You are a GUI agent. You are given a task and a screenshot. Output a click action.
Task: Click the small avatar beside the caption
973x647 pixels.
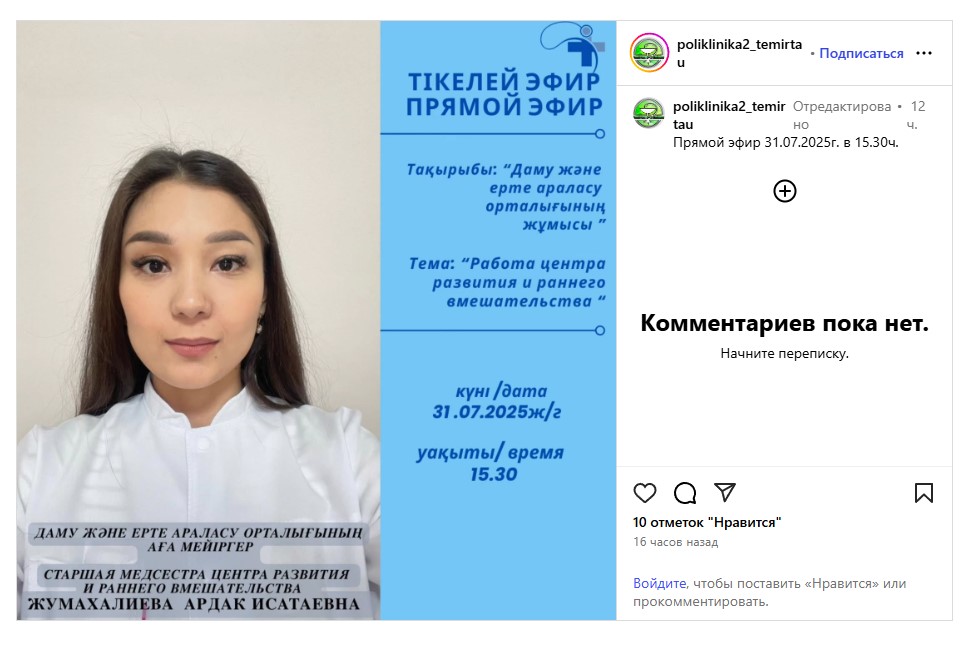tap(648, 114)
